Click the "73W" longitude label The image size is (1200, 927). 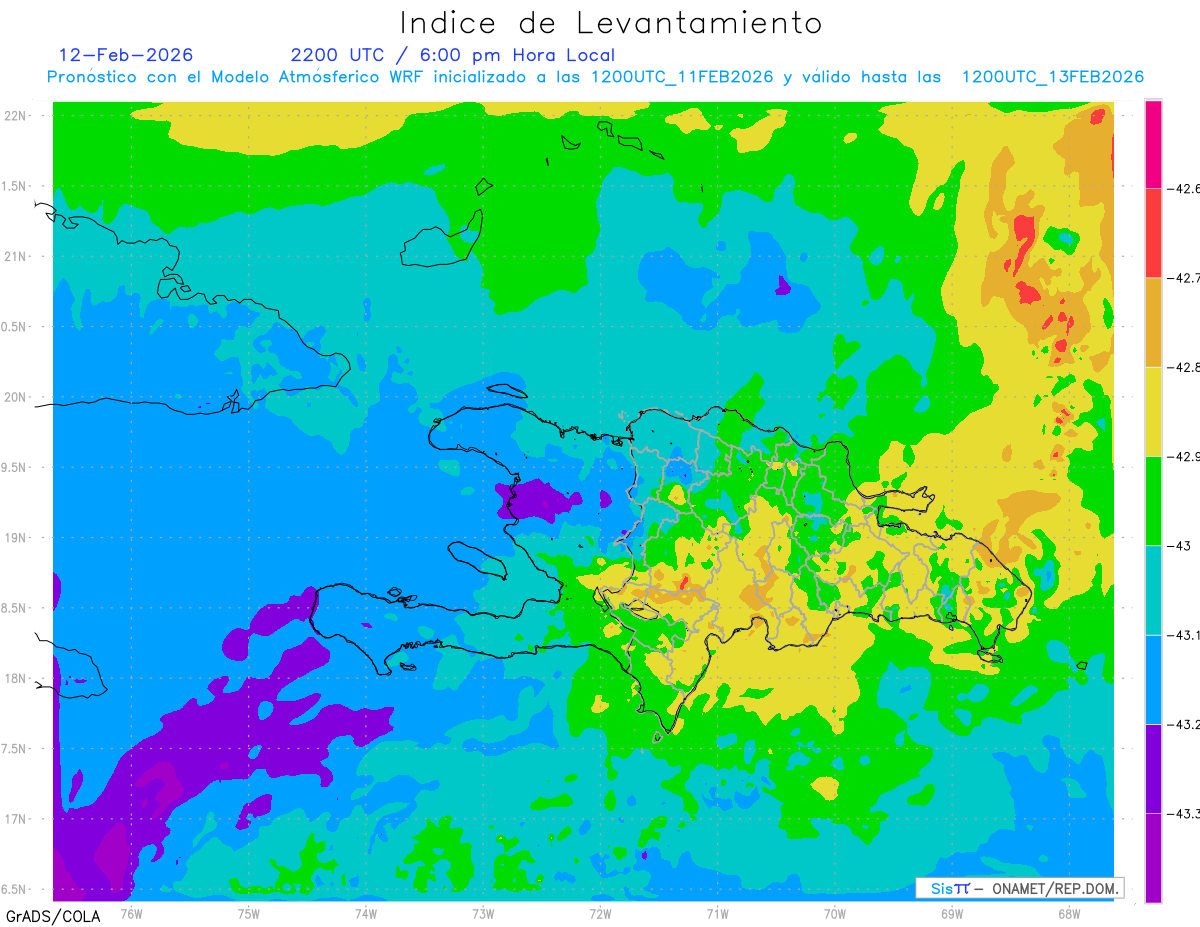[x=483, y=913]
